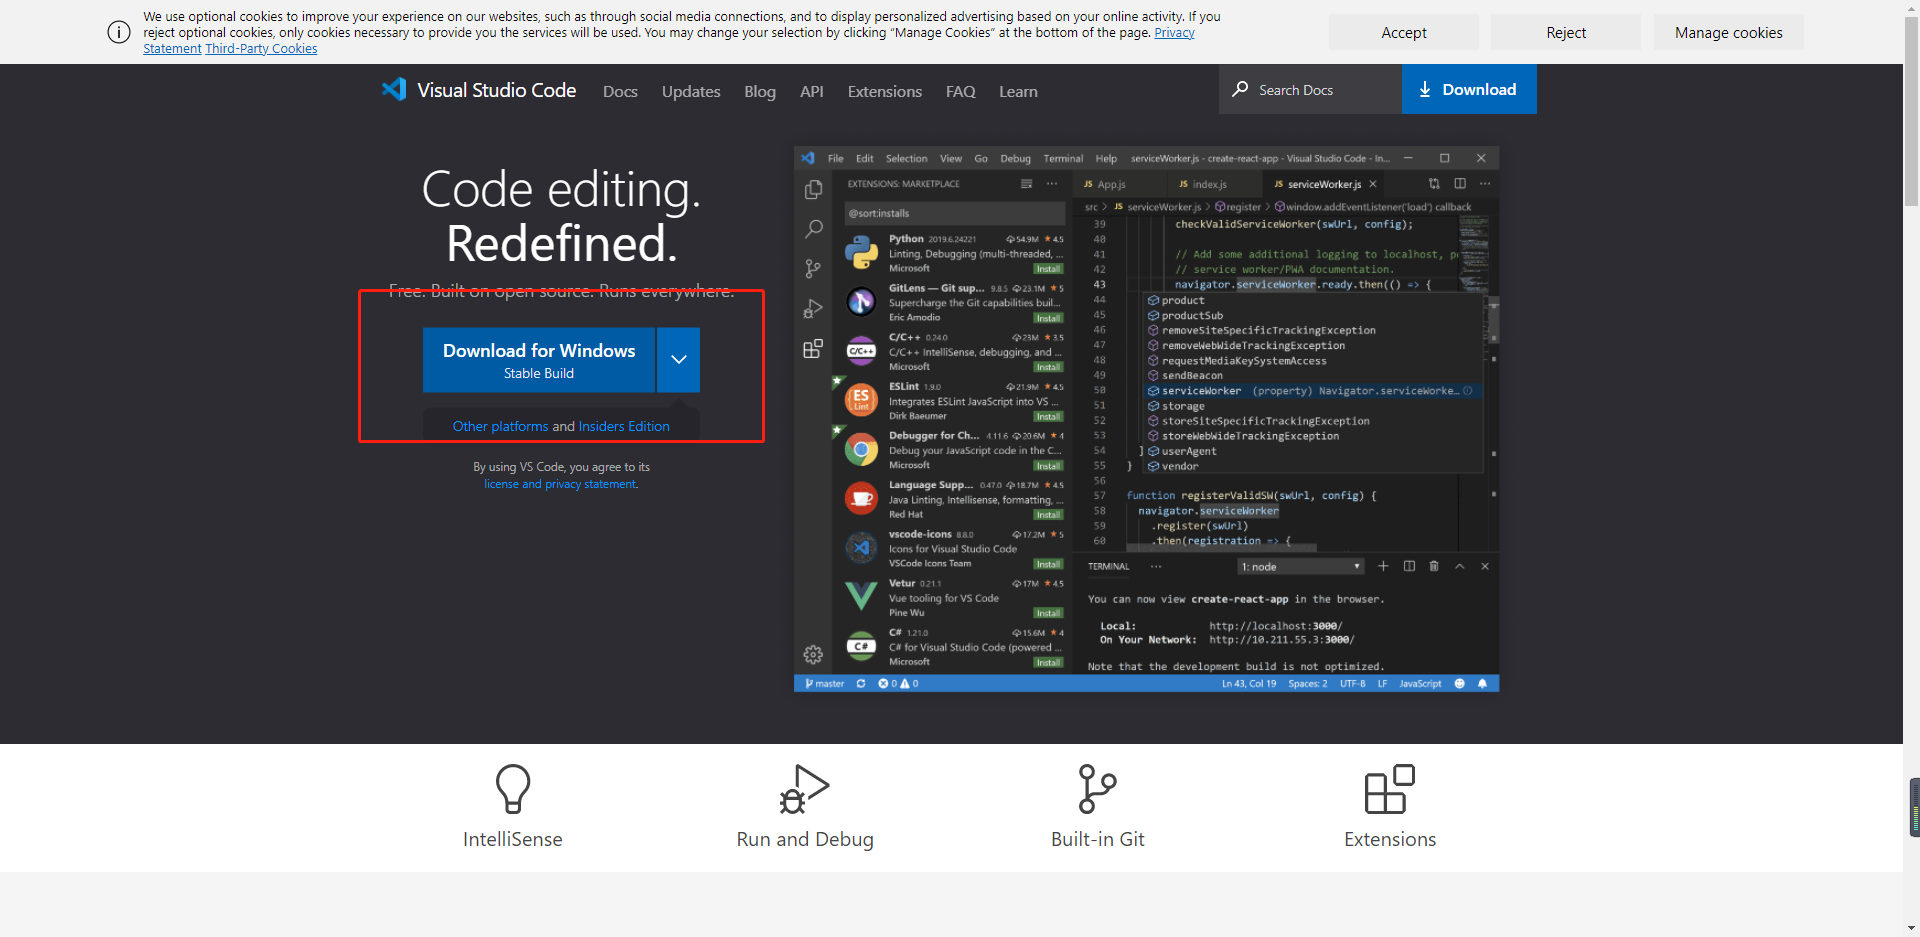
Task: Click the IntelliSense lightbulb icon
Action: (x=513, y=789)
